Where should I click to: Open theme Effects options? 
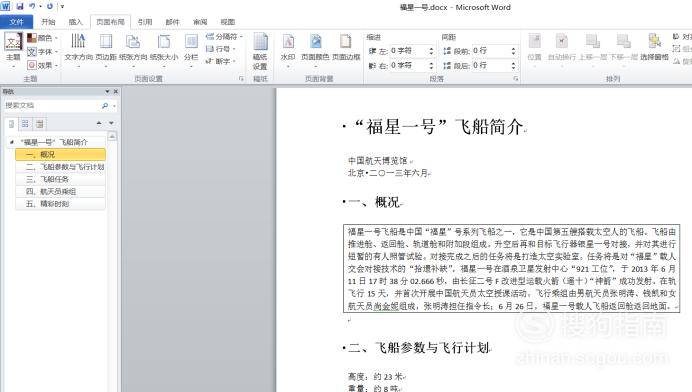click(x=42, y=65)
